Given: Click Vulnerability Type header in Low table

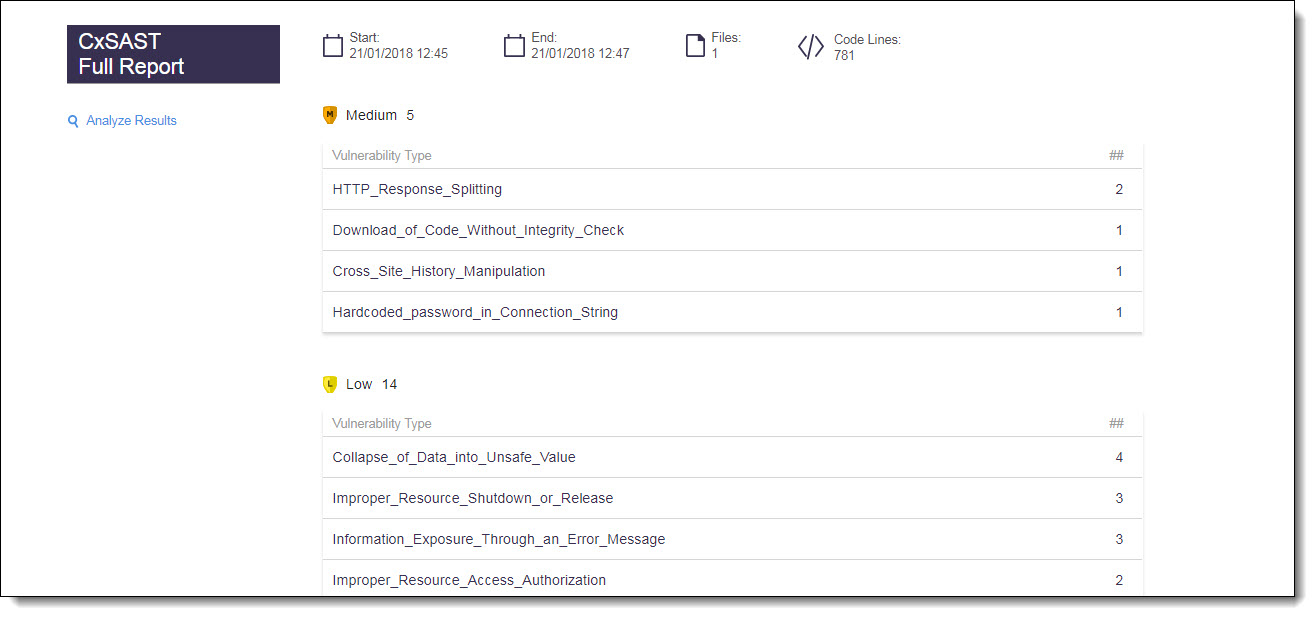Looking at the screenshot, I should 382,424.
